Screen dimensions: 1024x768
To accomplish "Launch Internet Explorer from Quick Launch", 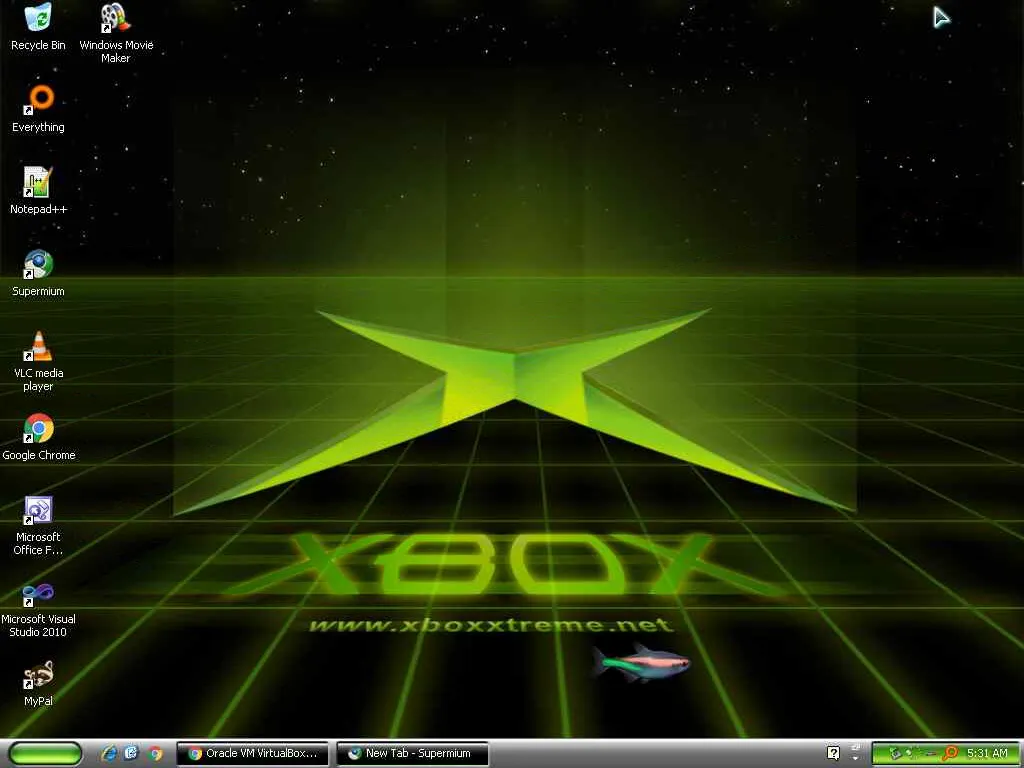I will [x=109, y=753].
